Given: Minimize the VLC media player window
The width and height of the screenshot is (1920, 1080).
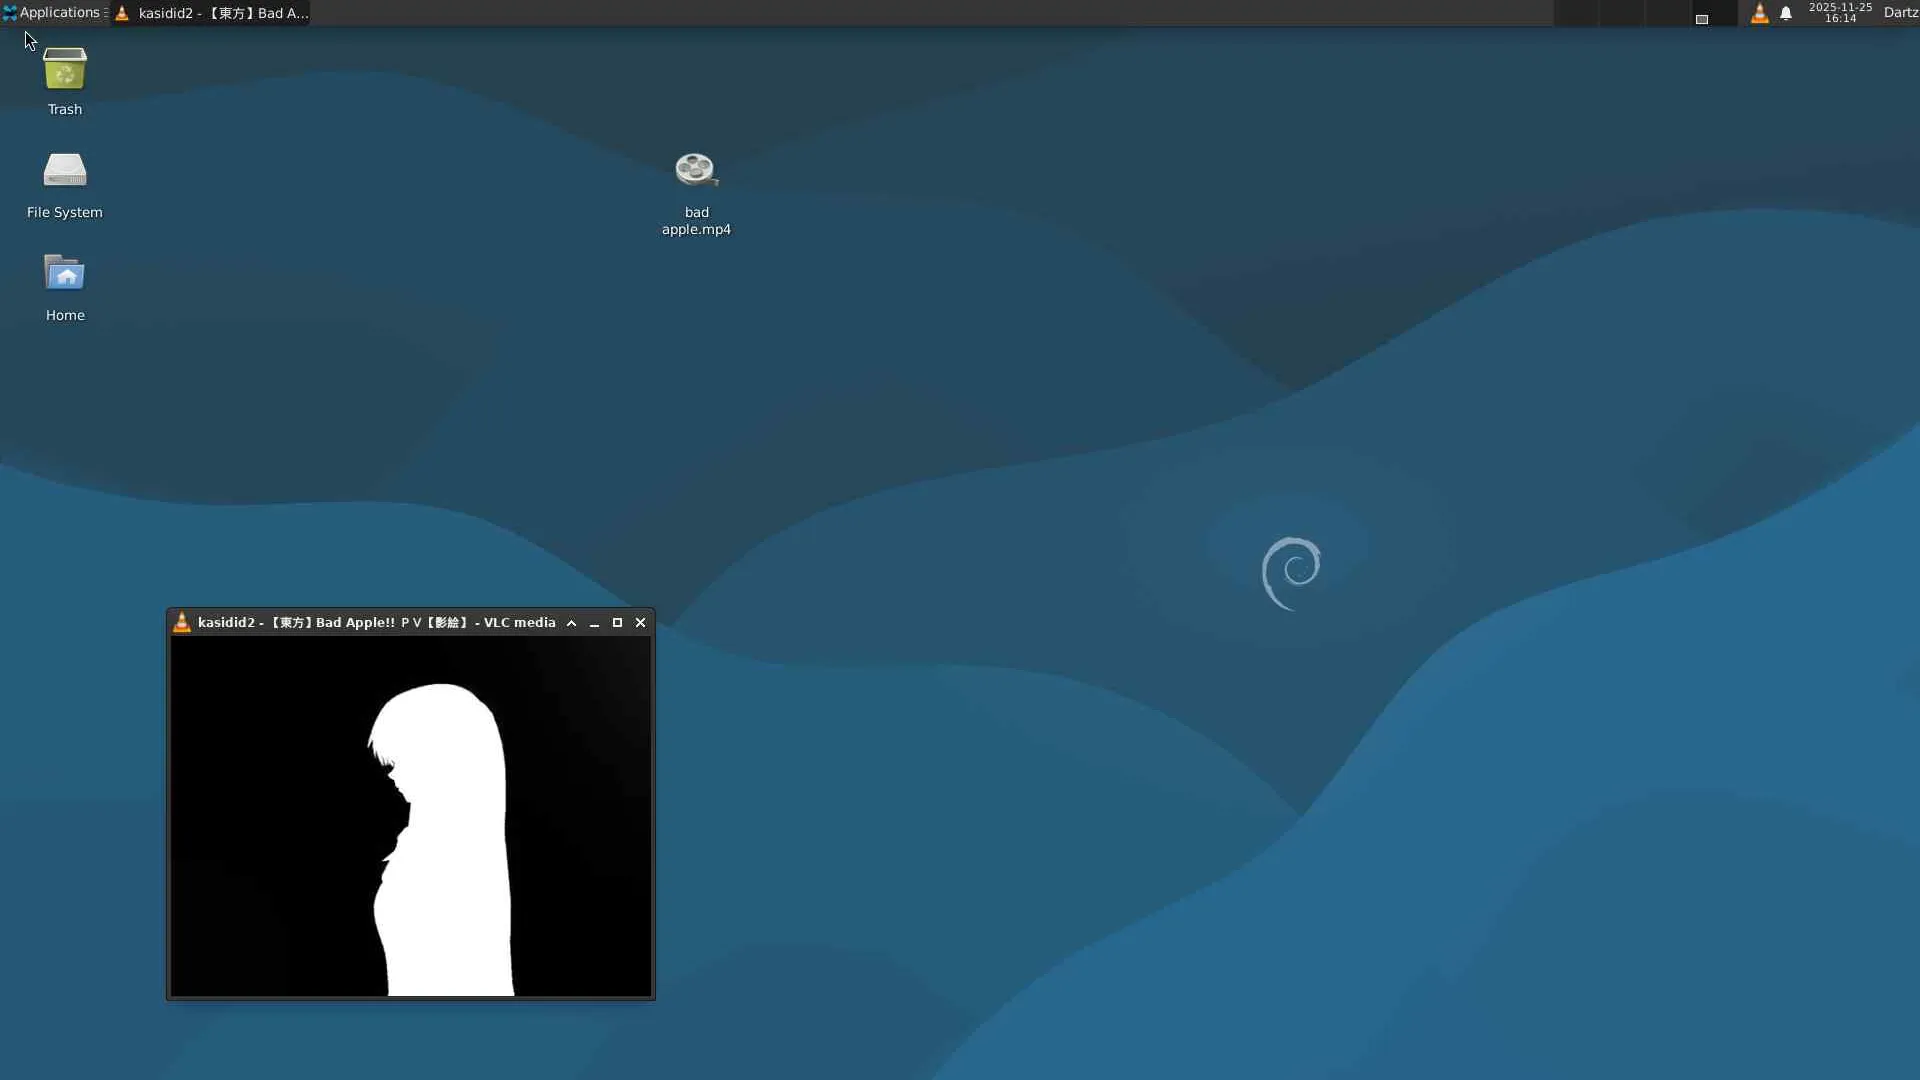Looking at the screenshot, I should (x=595, y=623).
